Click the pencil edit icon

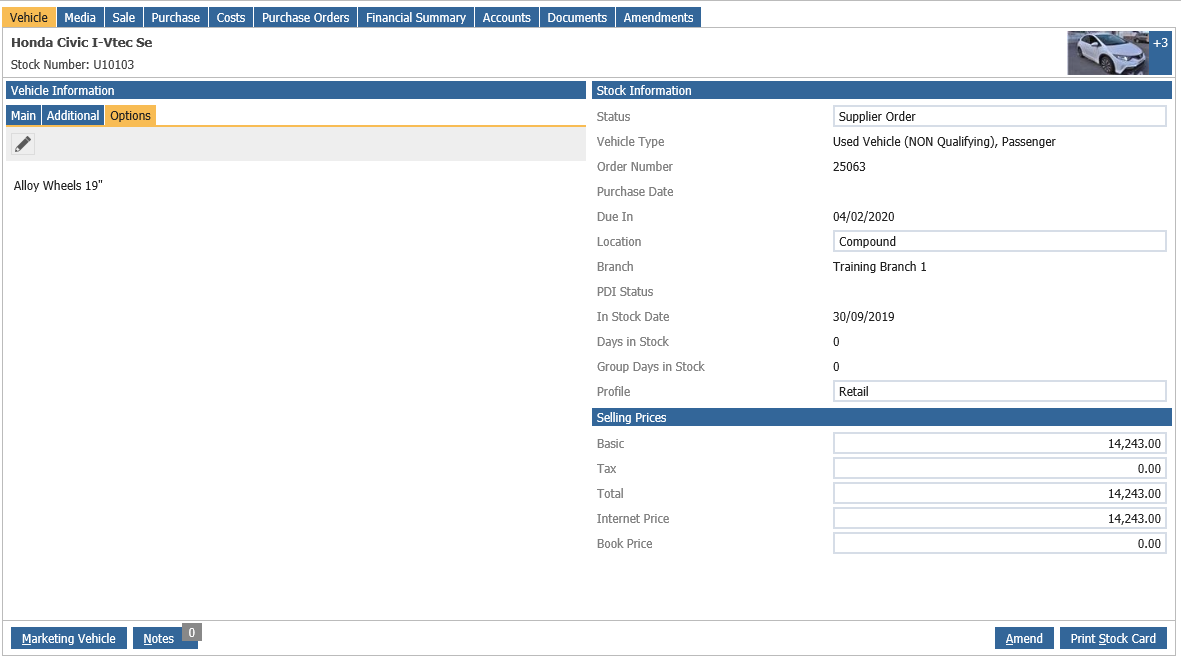23,144
